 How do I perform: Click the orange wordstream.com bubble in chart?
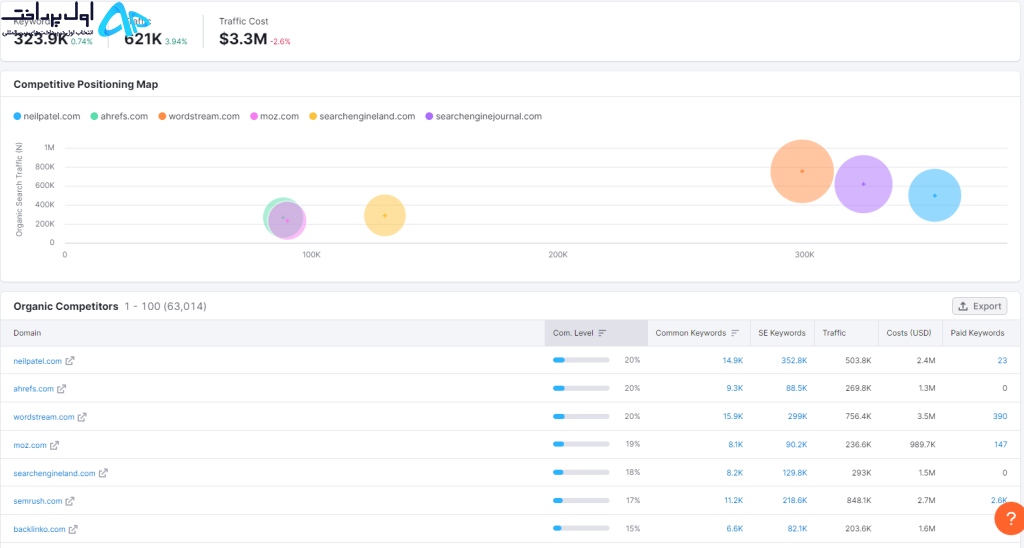[802, 171]
